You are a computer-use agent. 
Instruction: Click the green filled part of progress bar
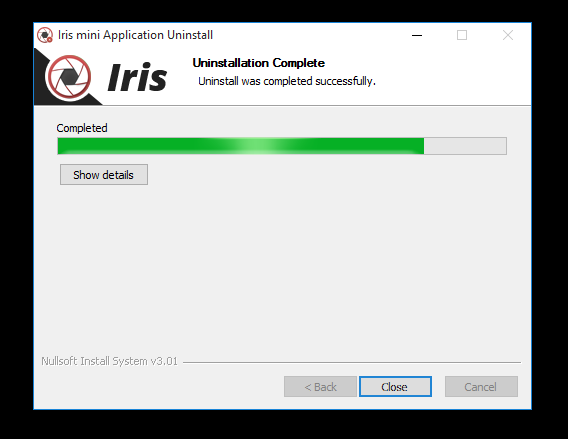pos(241,146)
